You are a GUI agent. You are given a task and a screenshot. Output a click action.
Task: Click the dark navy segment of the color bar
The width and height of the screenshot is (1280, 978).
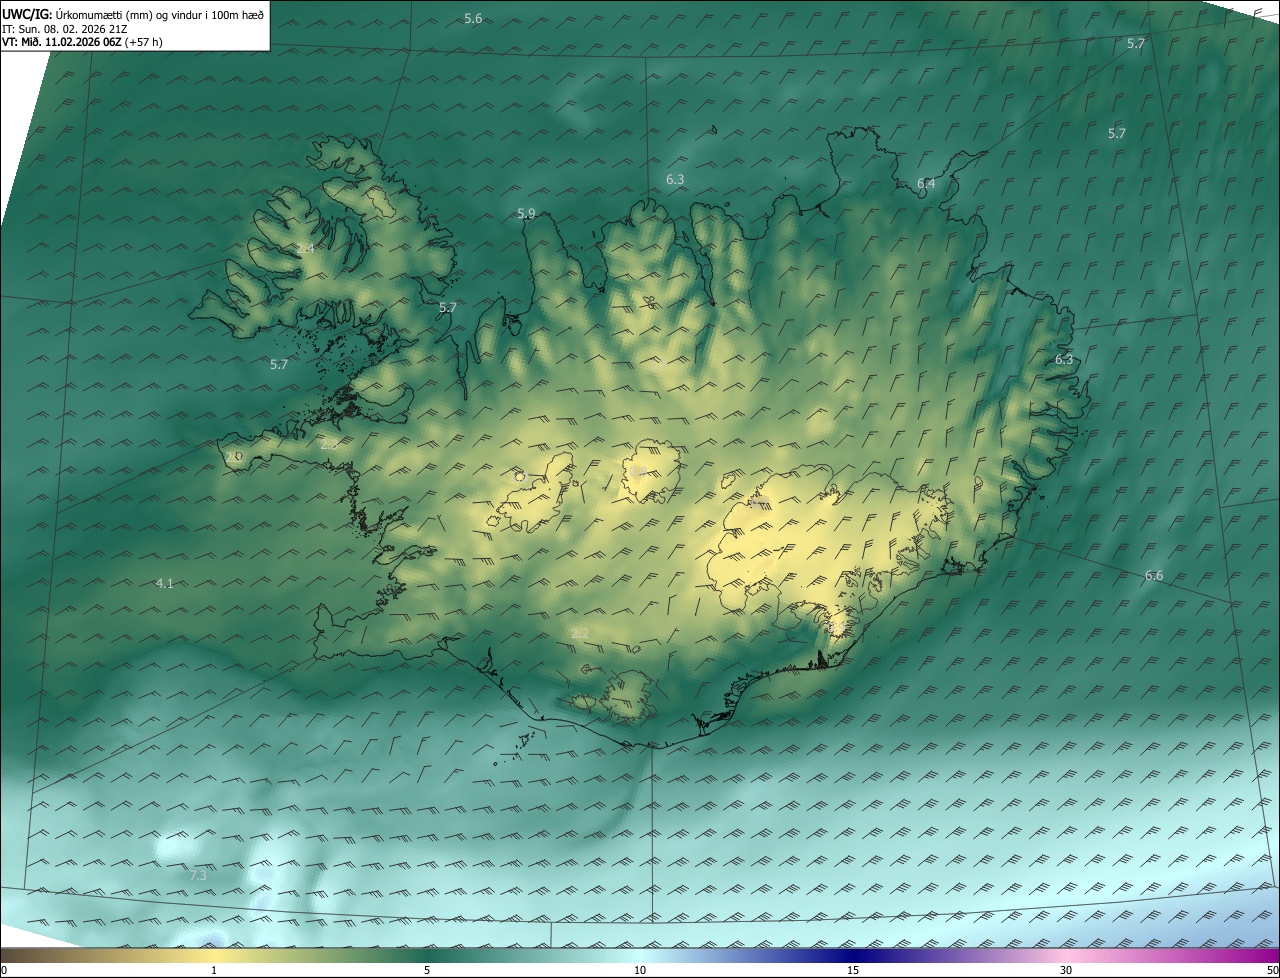(x=853, y=955)
